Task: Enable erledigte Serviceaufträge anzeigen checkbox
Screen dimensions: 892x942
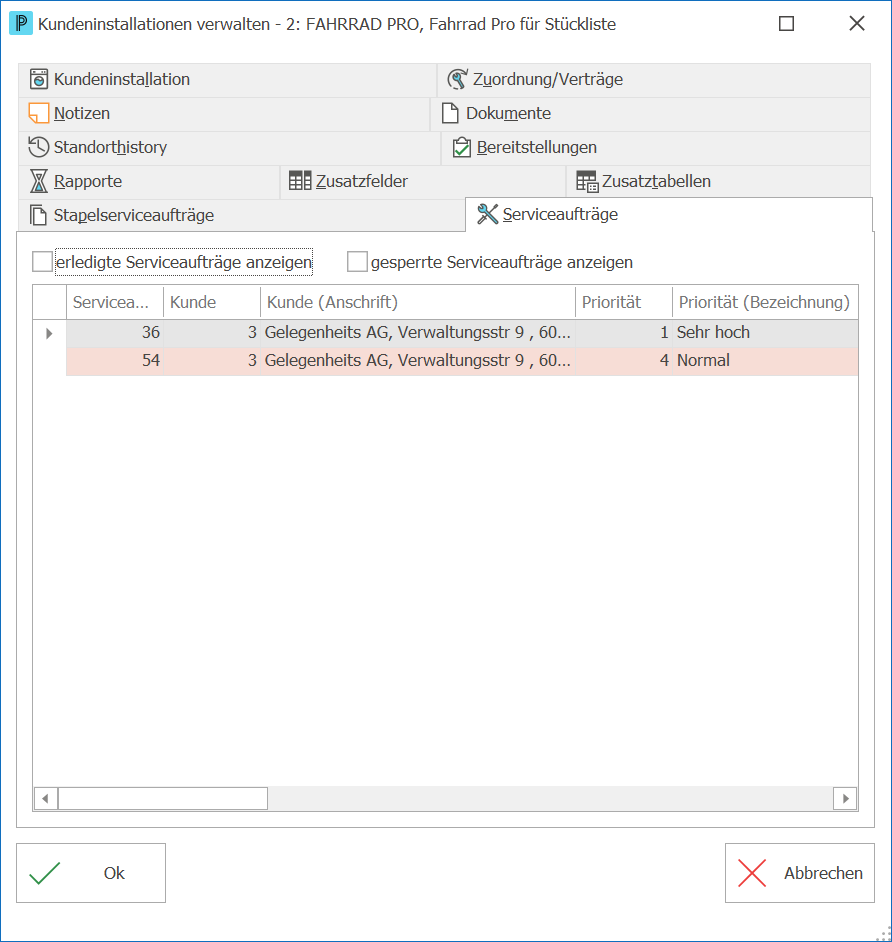Action: (x=43, y=262)
